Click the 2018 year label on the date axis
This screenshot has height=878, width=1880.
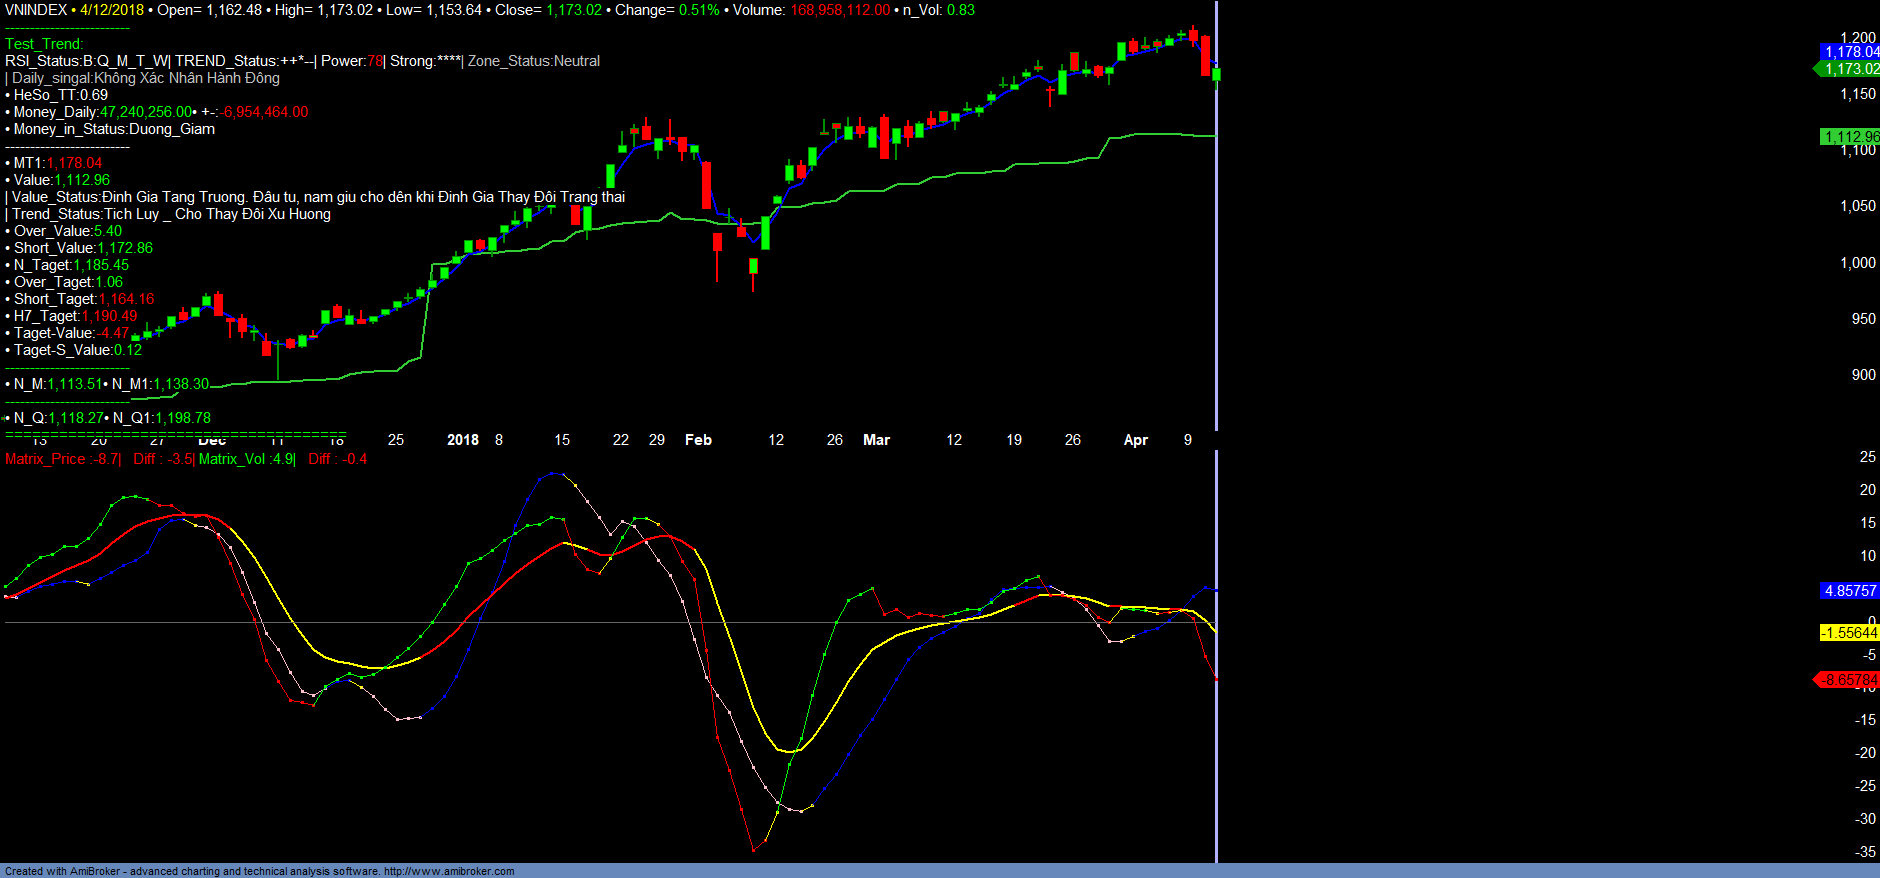pos(462,440)
